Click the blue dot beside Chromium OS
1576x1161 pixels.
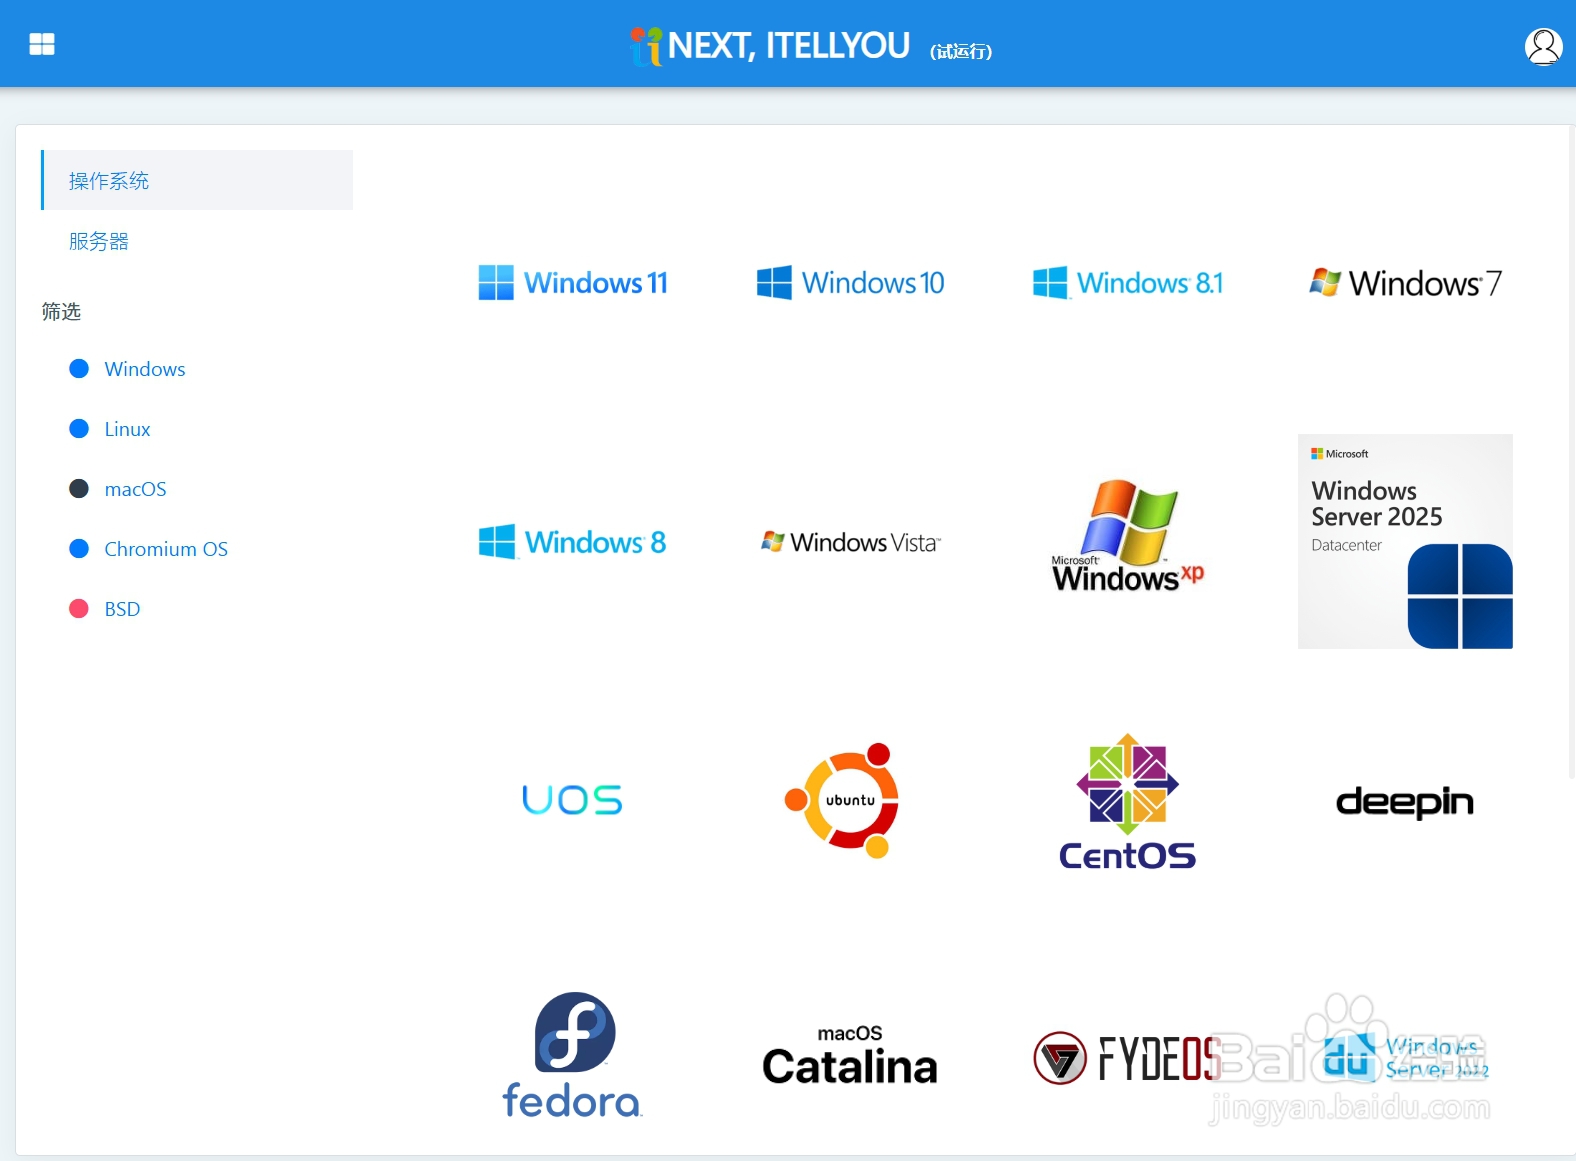coord(79,549)
